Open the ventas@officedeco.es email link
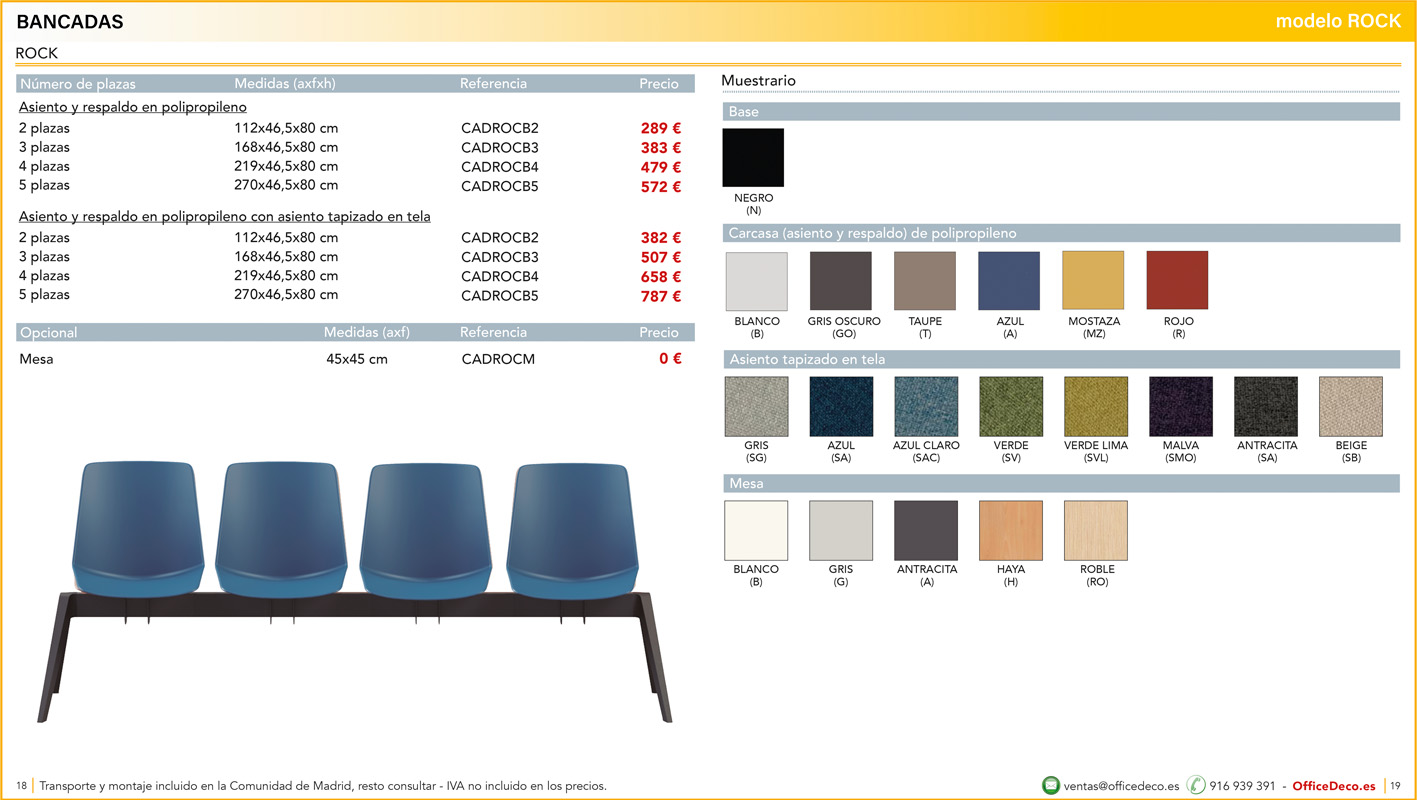Viewport: 1417px width, 800px height. (x=1121, y=786)
